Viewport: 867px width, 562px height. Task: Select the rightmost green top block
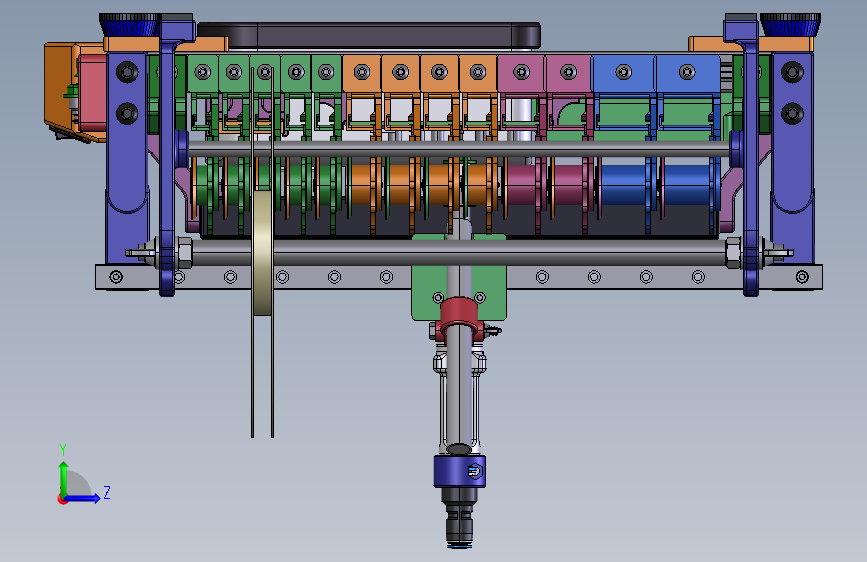coord(326,73)
